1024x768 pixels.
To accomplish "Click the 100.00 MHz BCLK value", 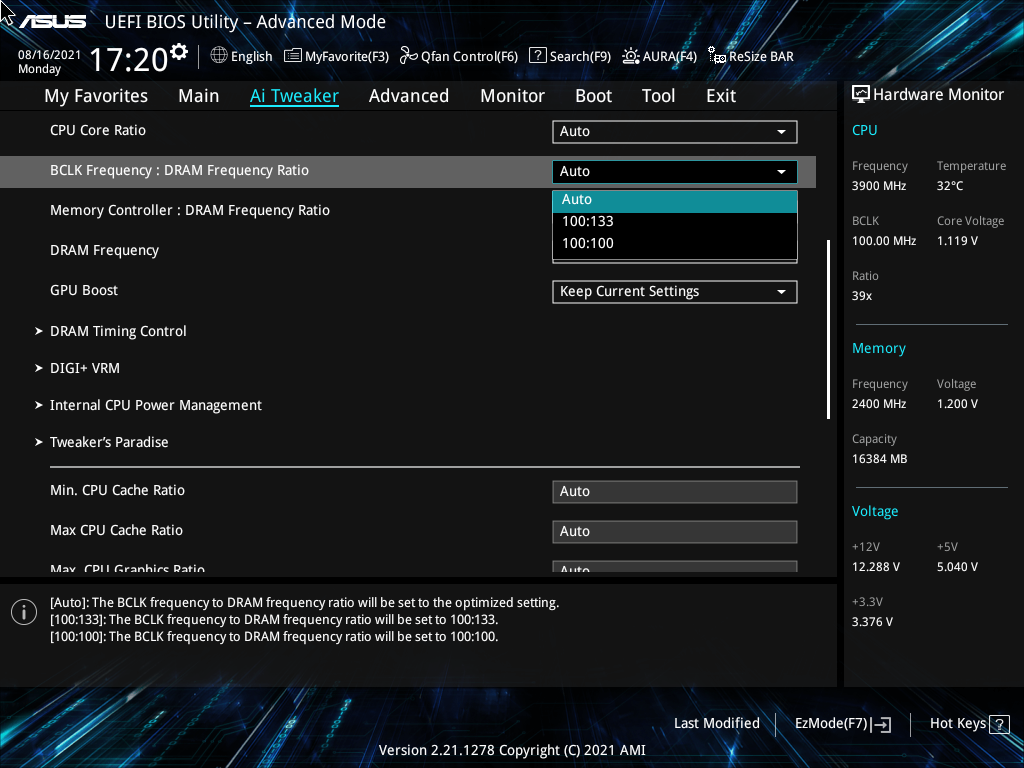I will click(884, 241).
